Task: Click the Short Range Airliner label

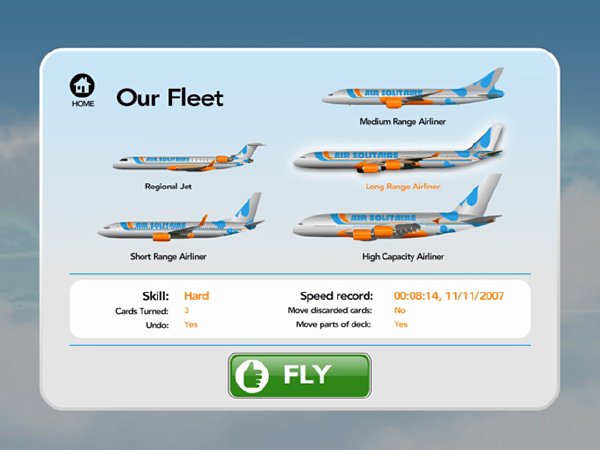Action: click(168, 256)
